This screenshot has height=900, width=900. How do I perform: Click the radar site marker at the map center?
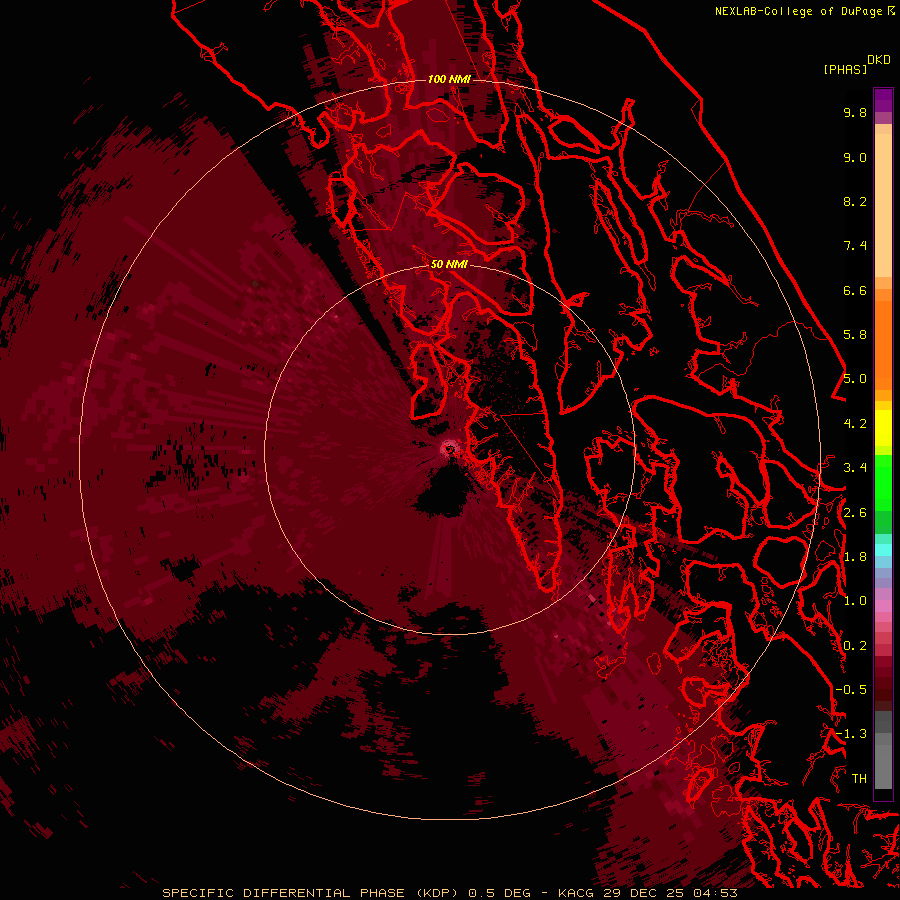(x=450, y=449)
